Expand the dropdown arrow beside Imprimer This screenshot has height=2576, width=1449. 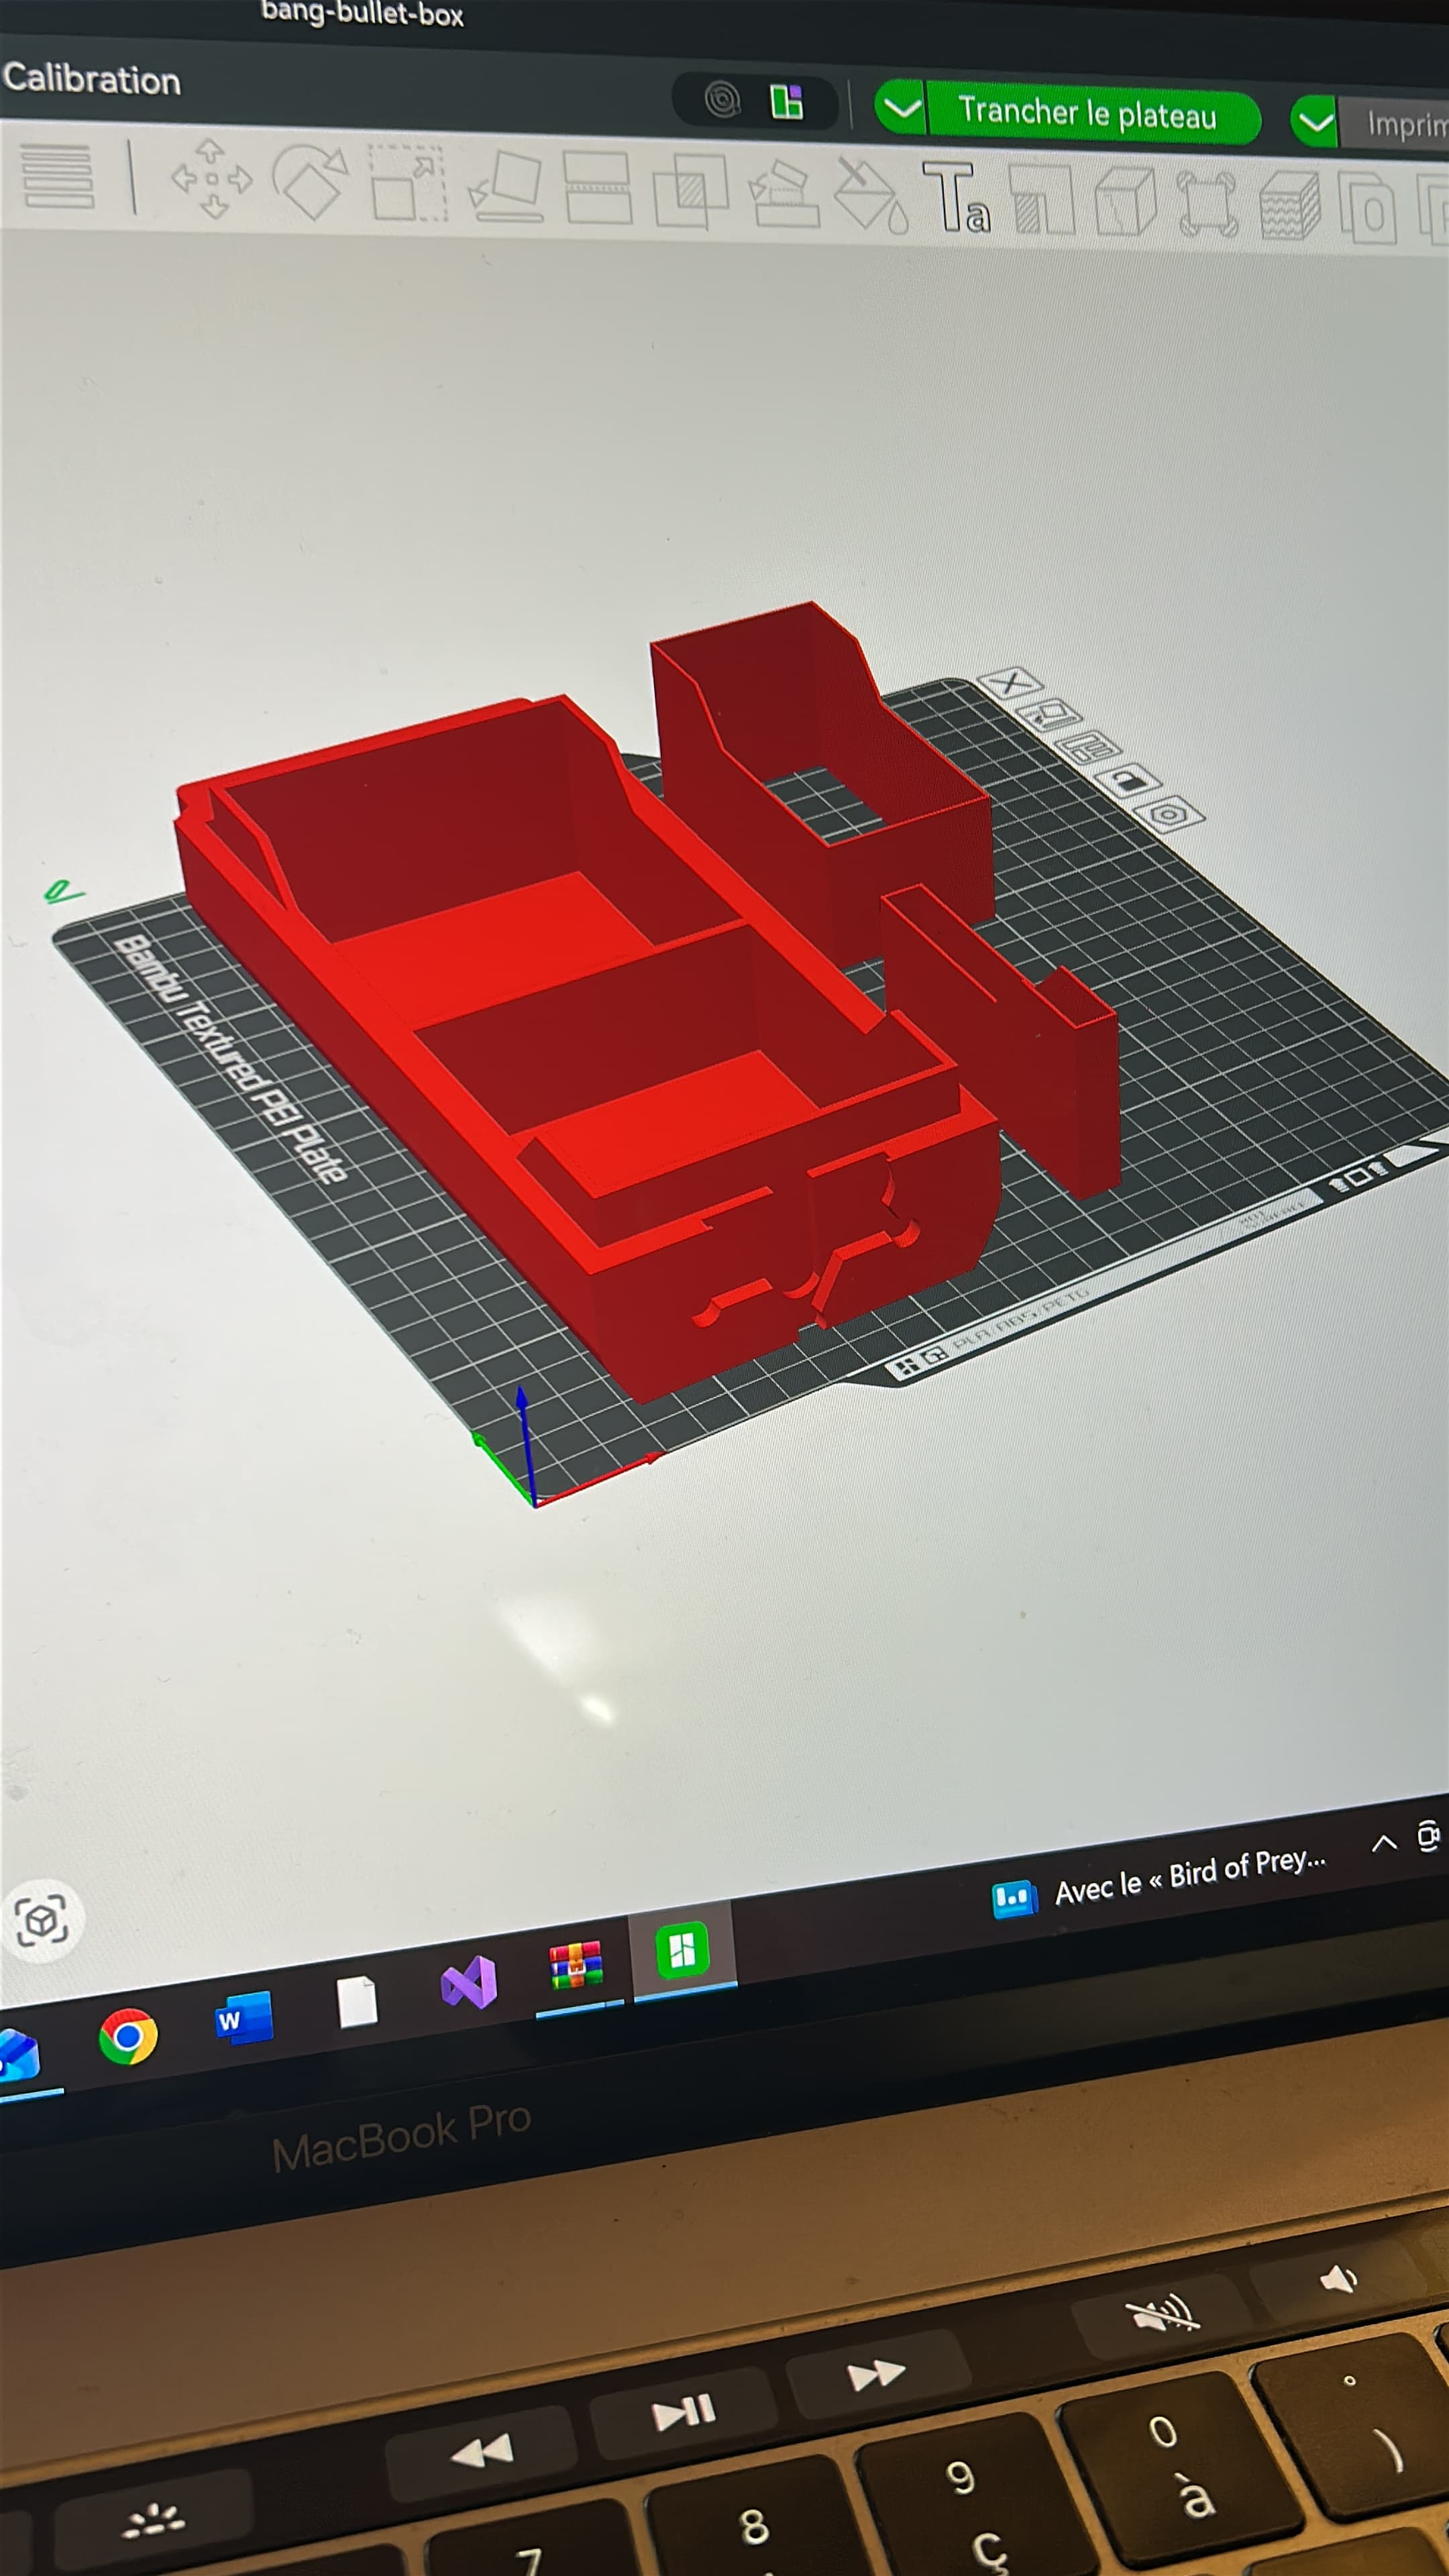[x=1315, y=122]
